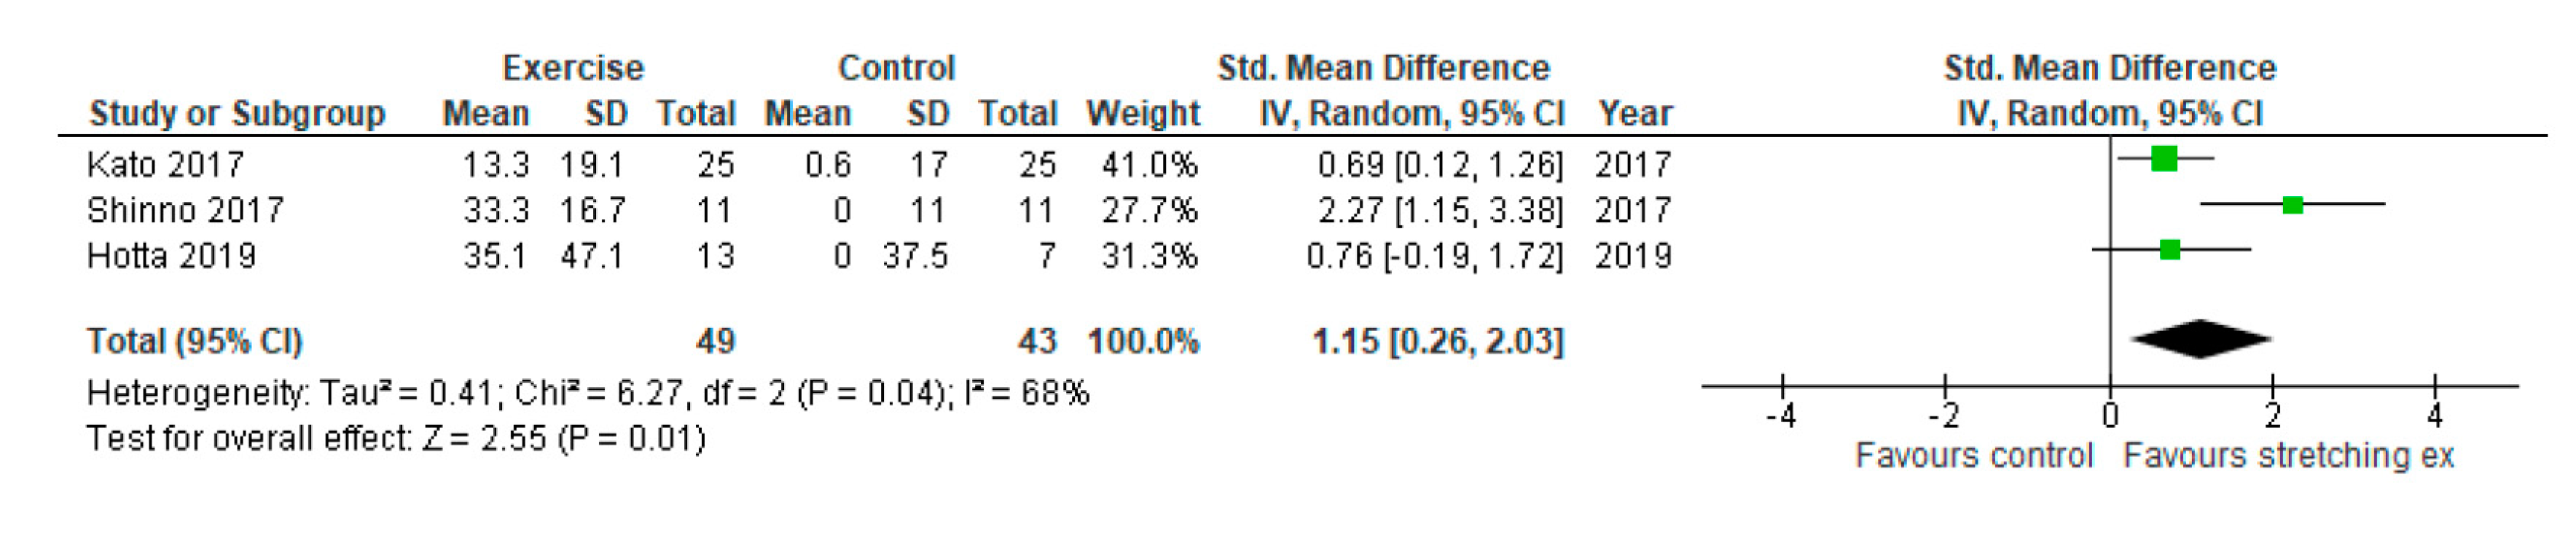
Task: Click the 'Test for overall effect' line
Action: [x=395, y=438]
